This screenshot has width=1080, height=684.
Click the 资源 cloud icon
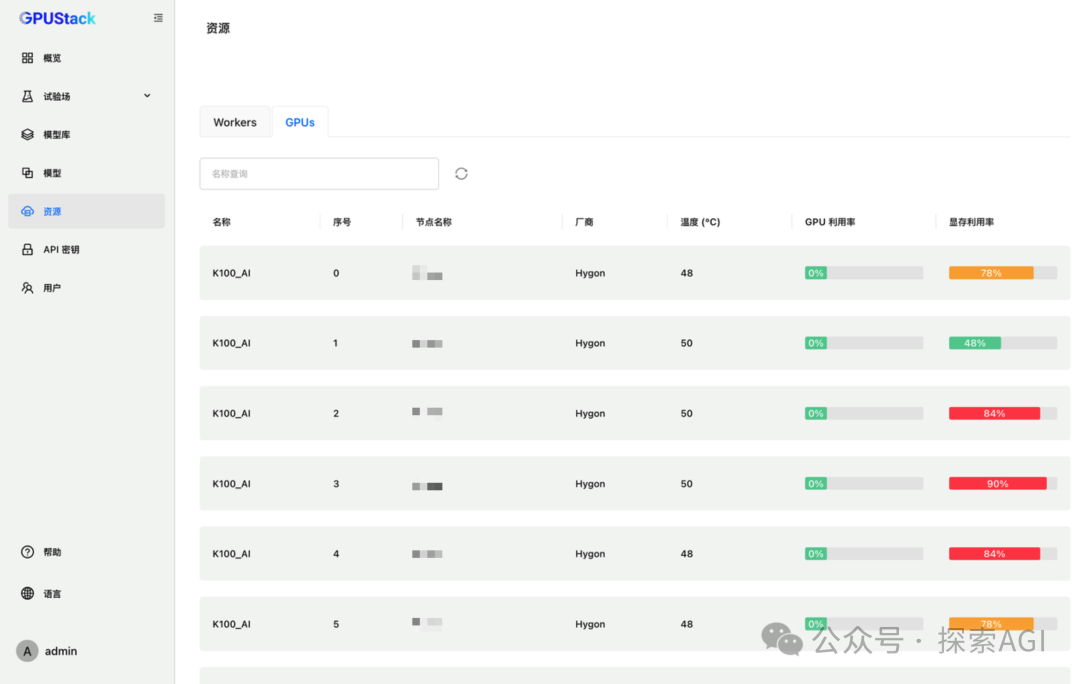pos(27,211)
